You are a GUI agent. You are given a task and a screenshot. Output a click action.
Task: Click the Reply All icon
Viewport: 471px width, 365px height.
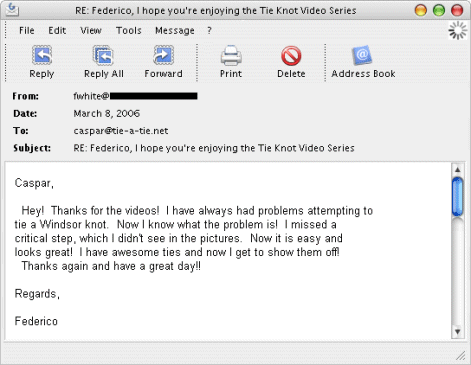(103, 55)
